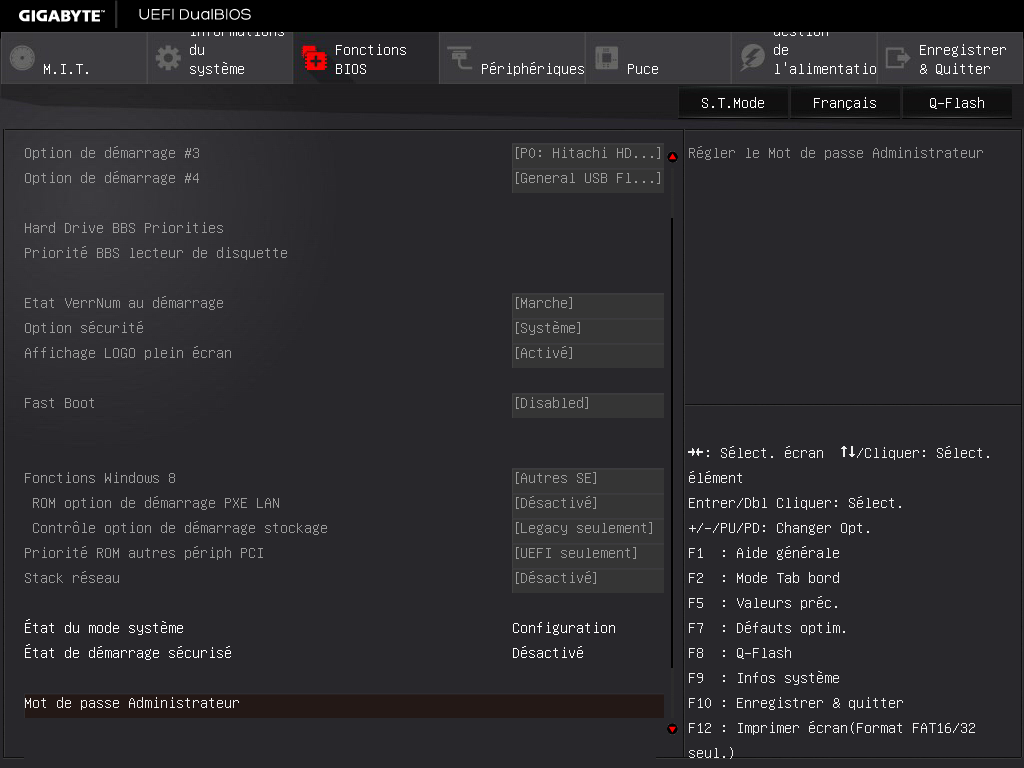Switch to the Fonctions BIOS tab
This screenshot has width=1024, height=768.
(x=366, y=58)
